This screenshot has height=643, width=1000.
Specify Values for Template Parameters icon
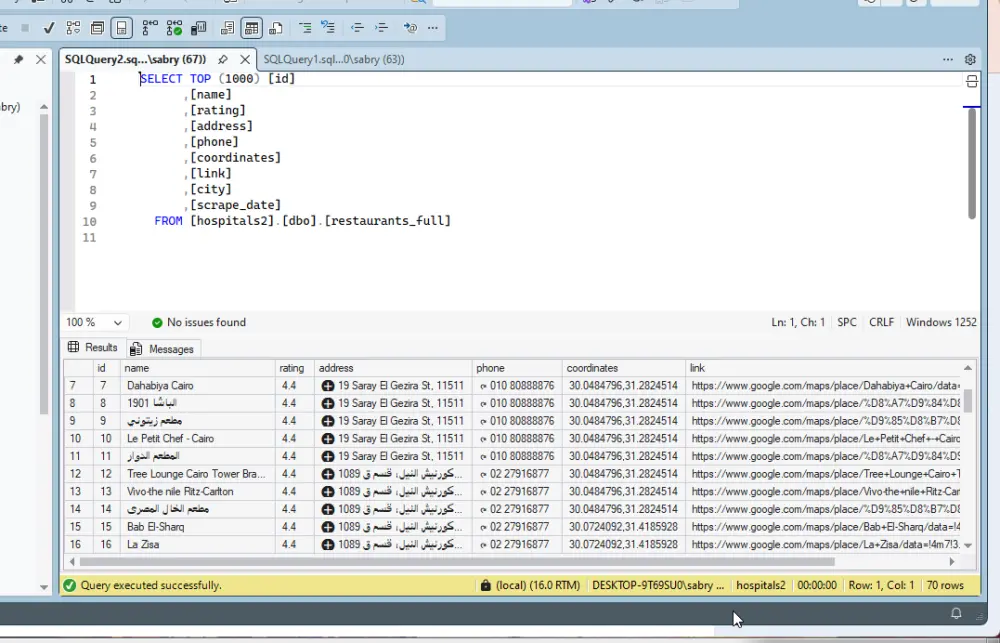pyautogui.click(x=410, y=28)
